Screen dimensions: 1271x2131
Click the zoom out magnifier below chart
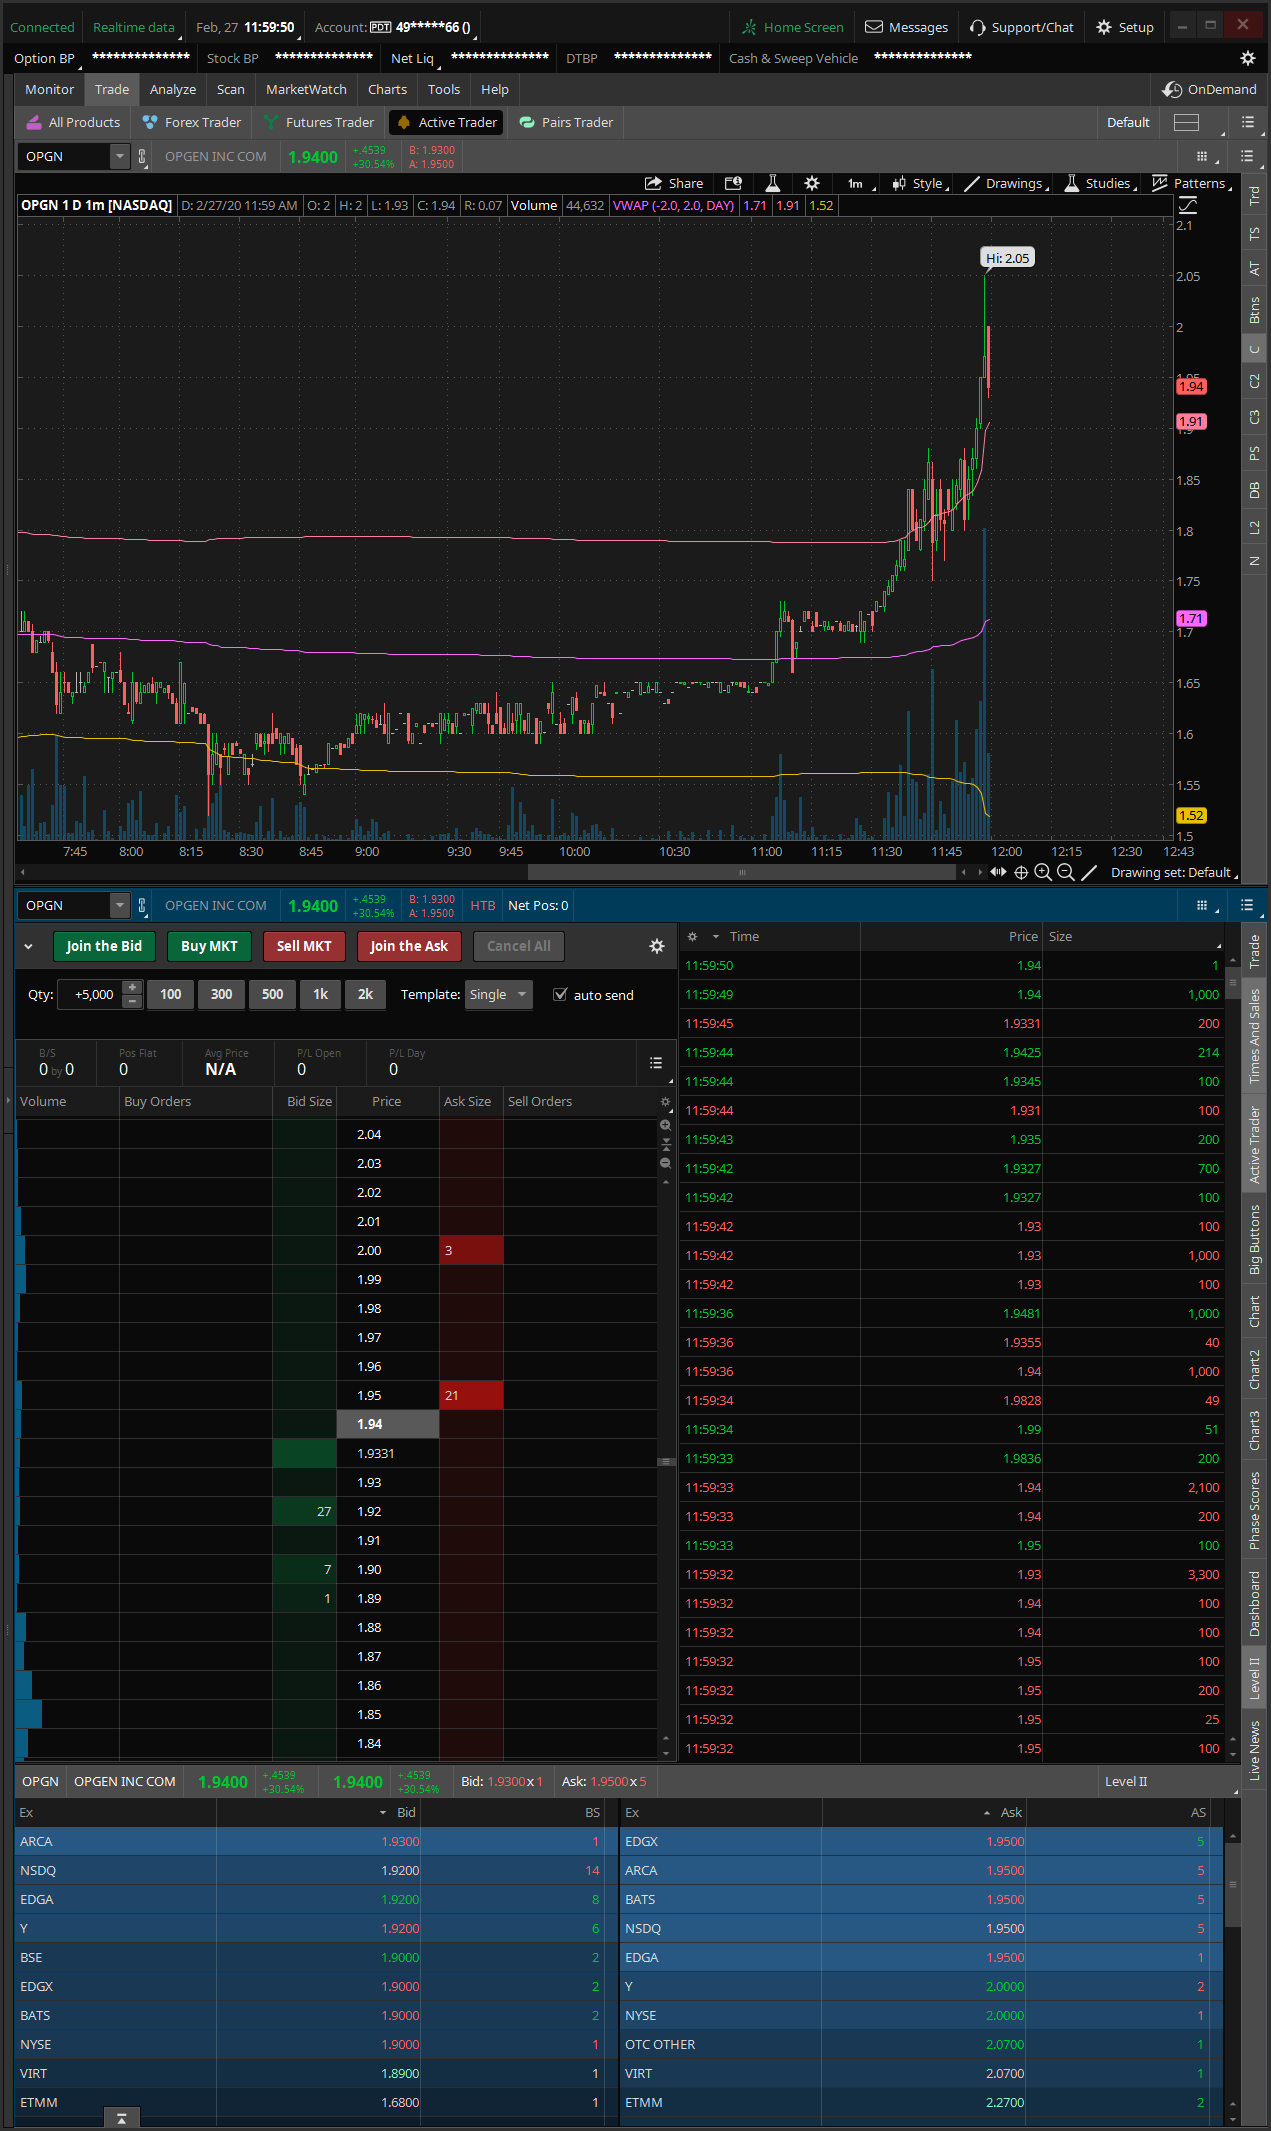pyautogui.click(x=1066, y=872)
